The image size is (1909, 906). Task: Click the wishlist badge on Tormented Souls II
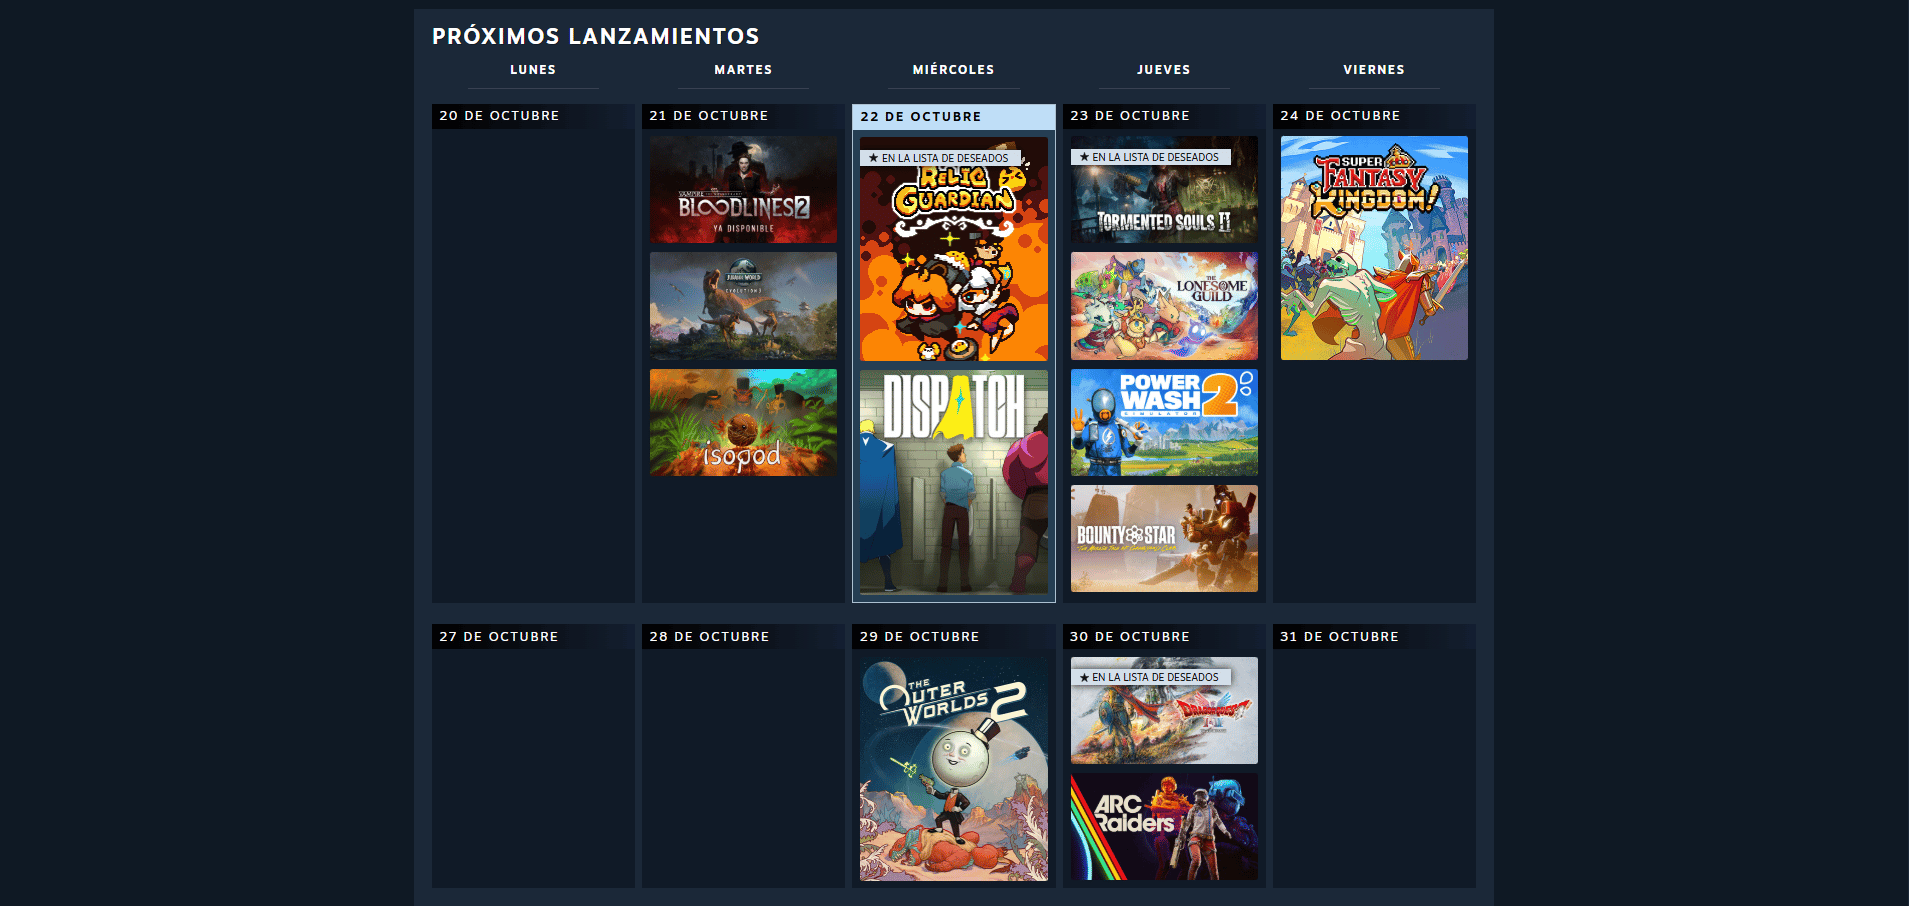tap(1151, 157)
